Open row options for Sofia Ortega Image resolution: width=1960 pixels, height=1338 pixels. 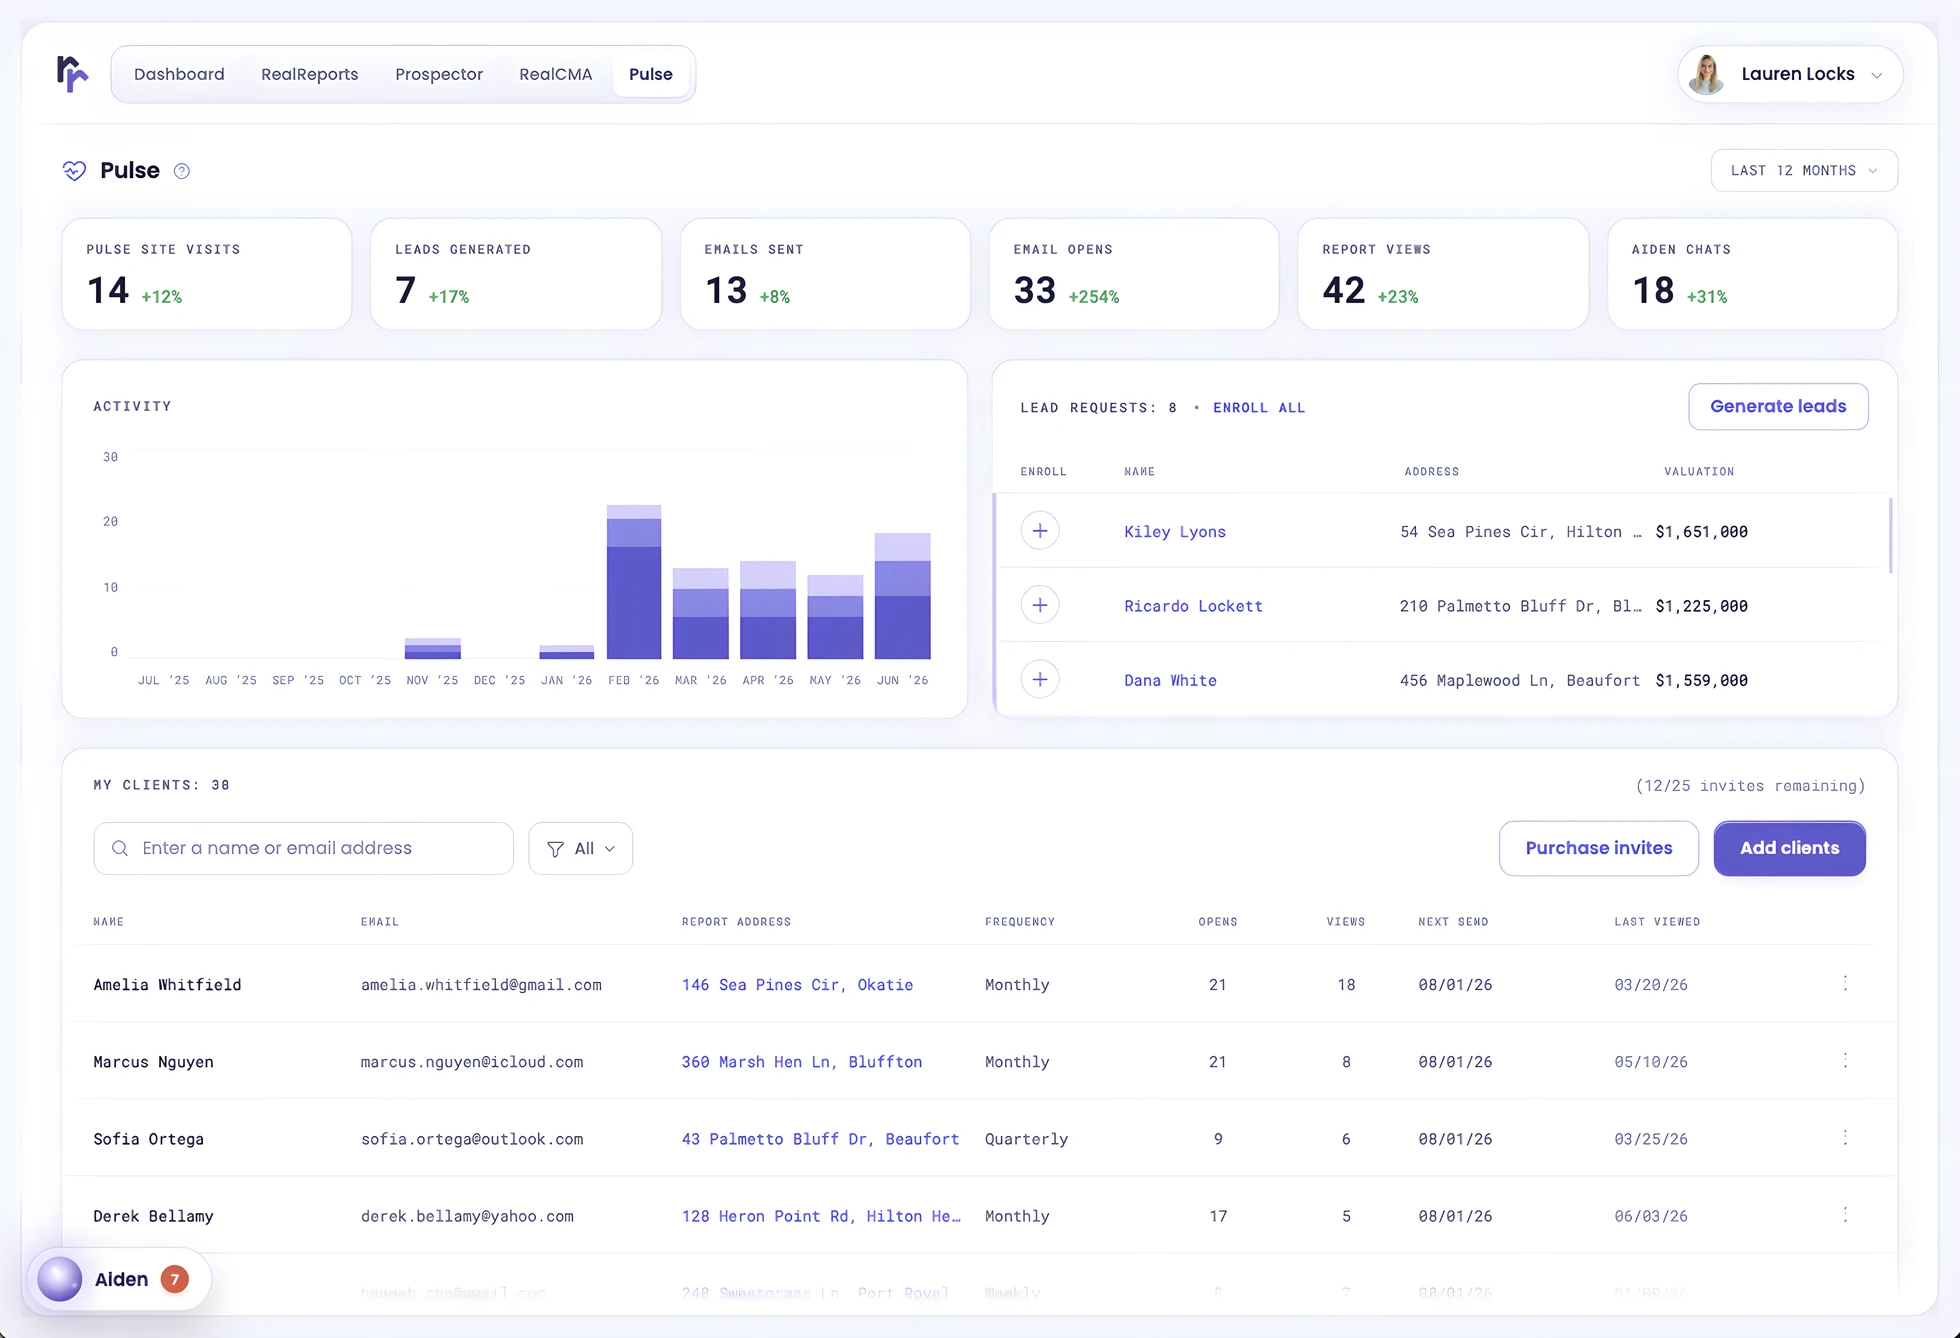(x=1845, y=1138)
